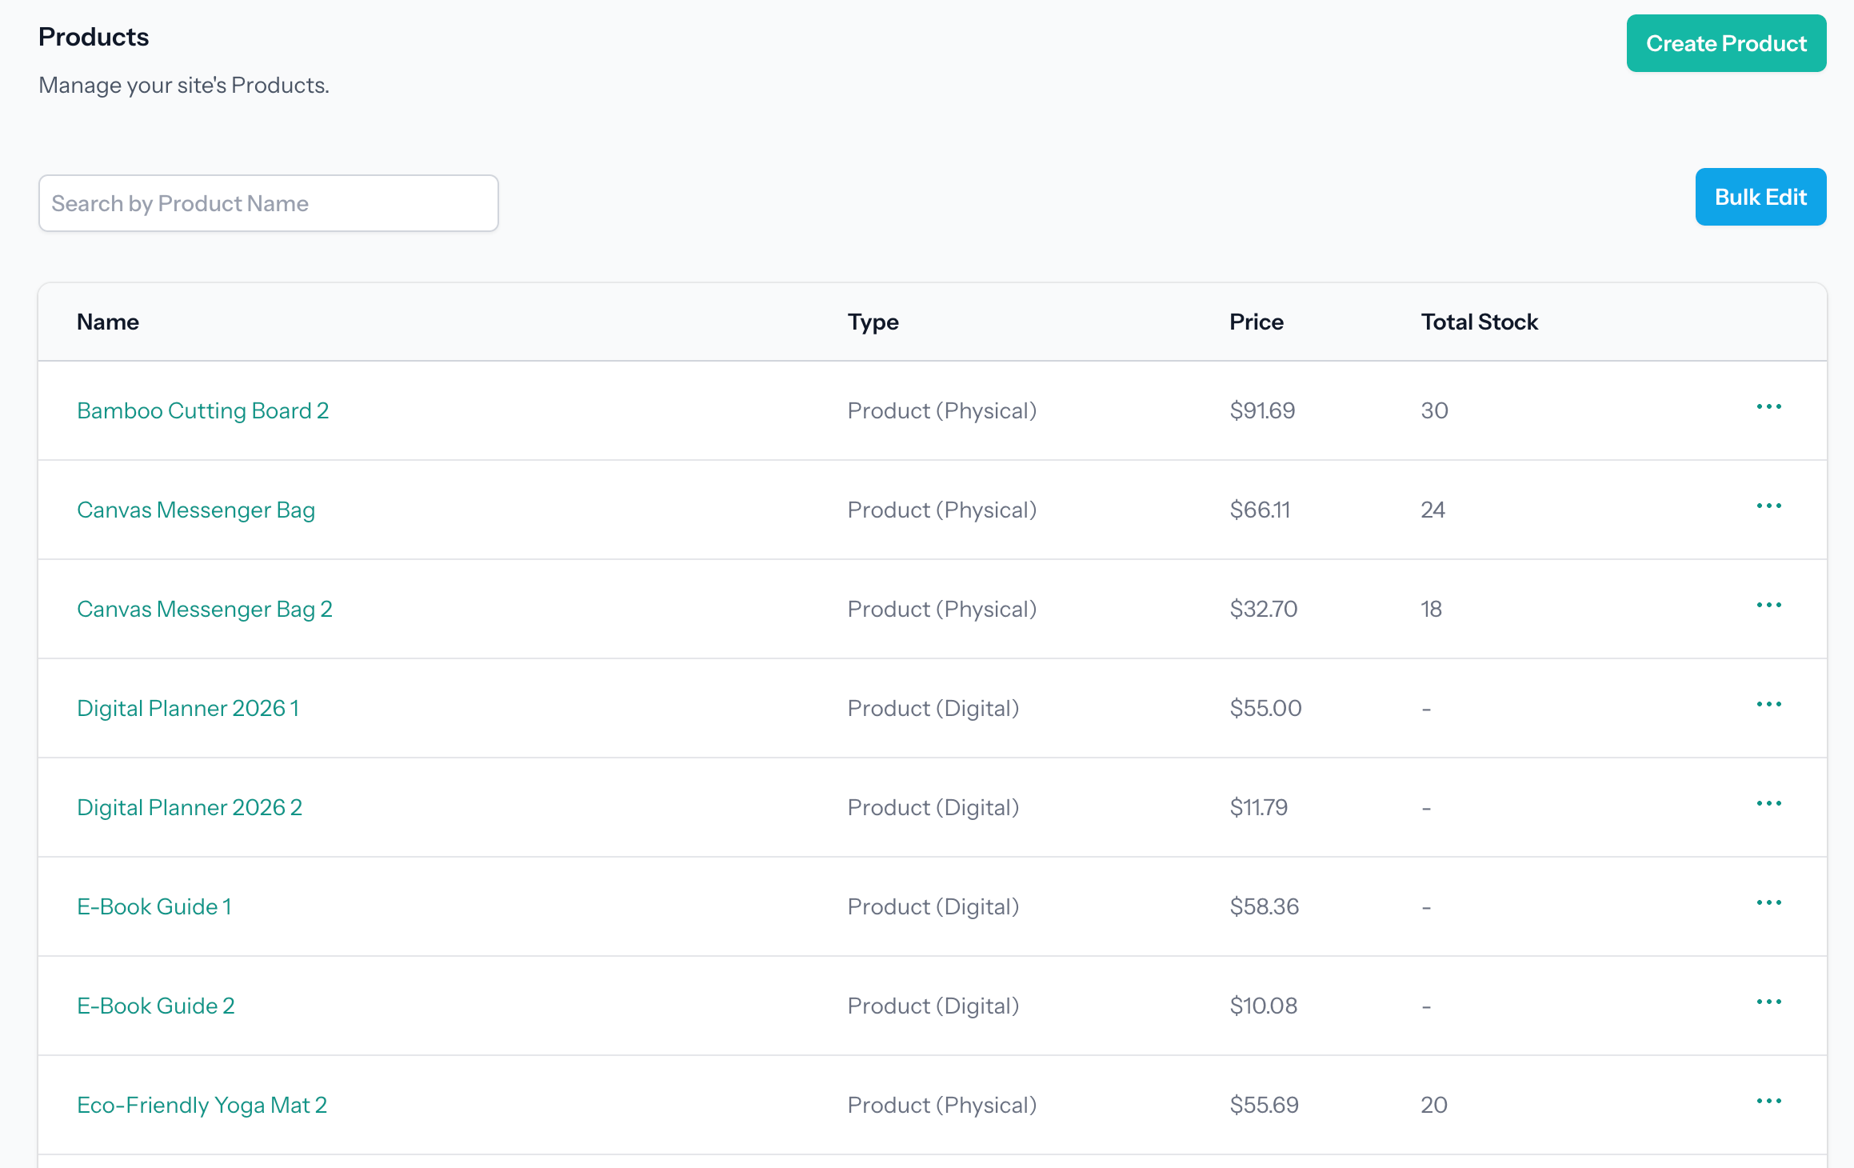Open the Eco-Friendly Yoga Mat 2 product

click(201, 1105)
